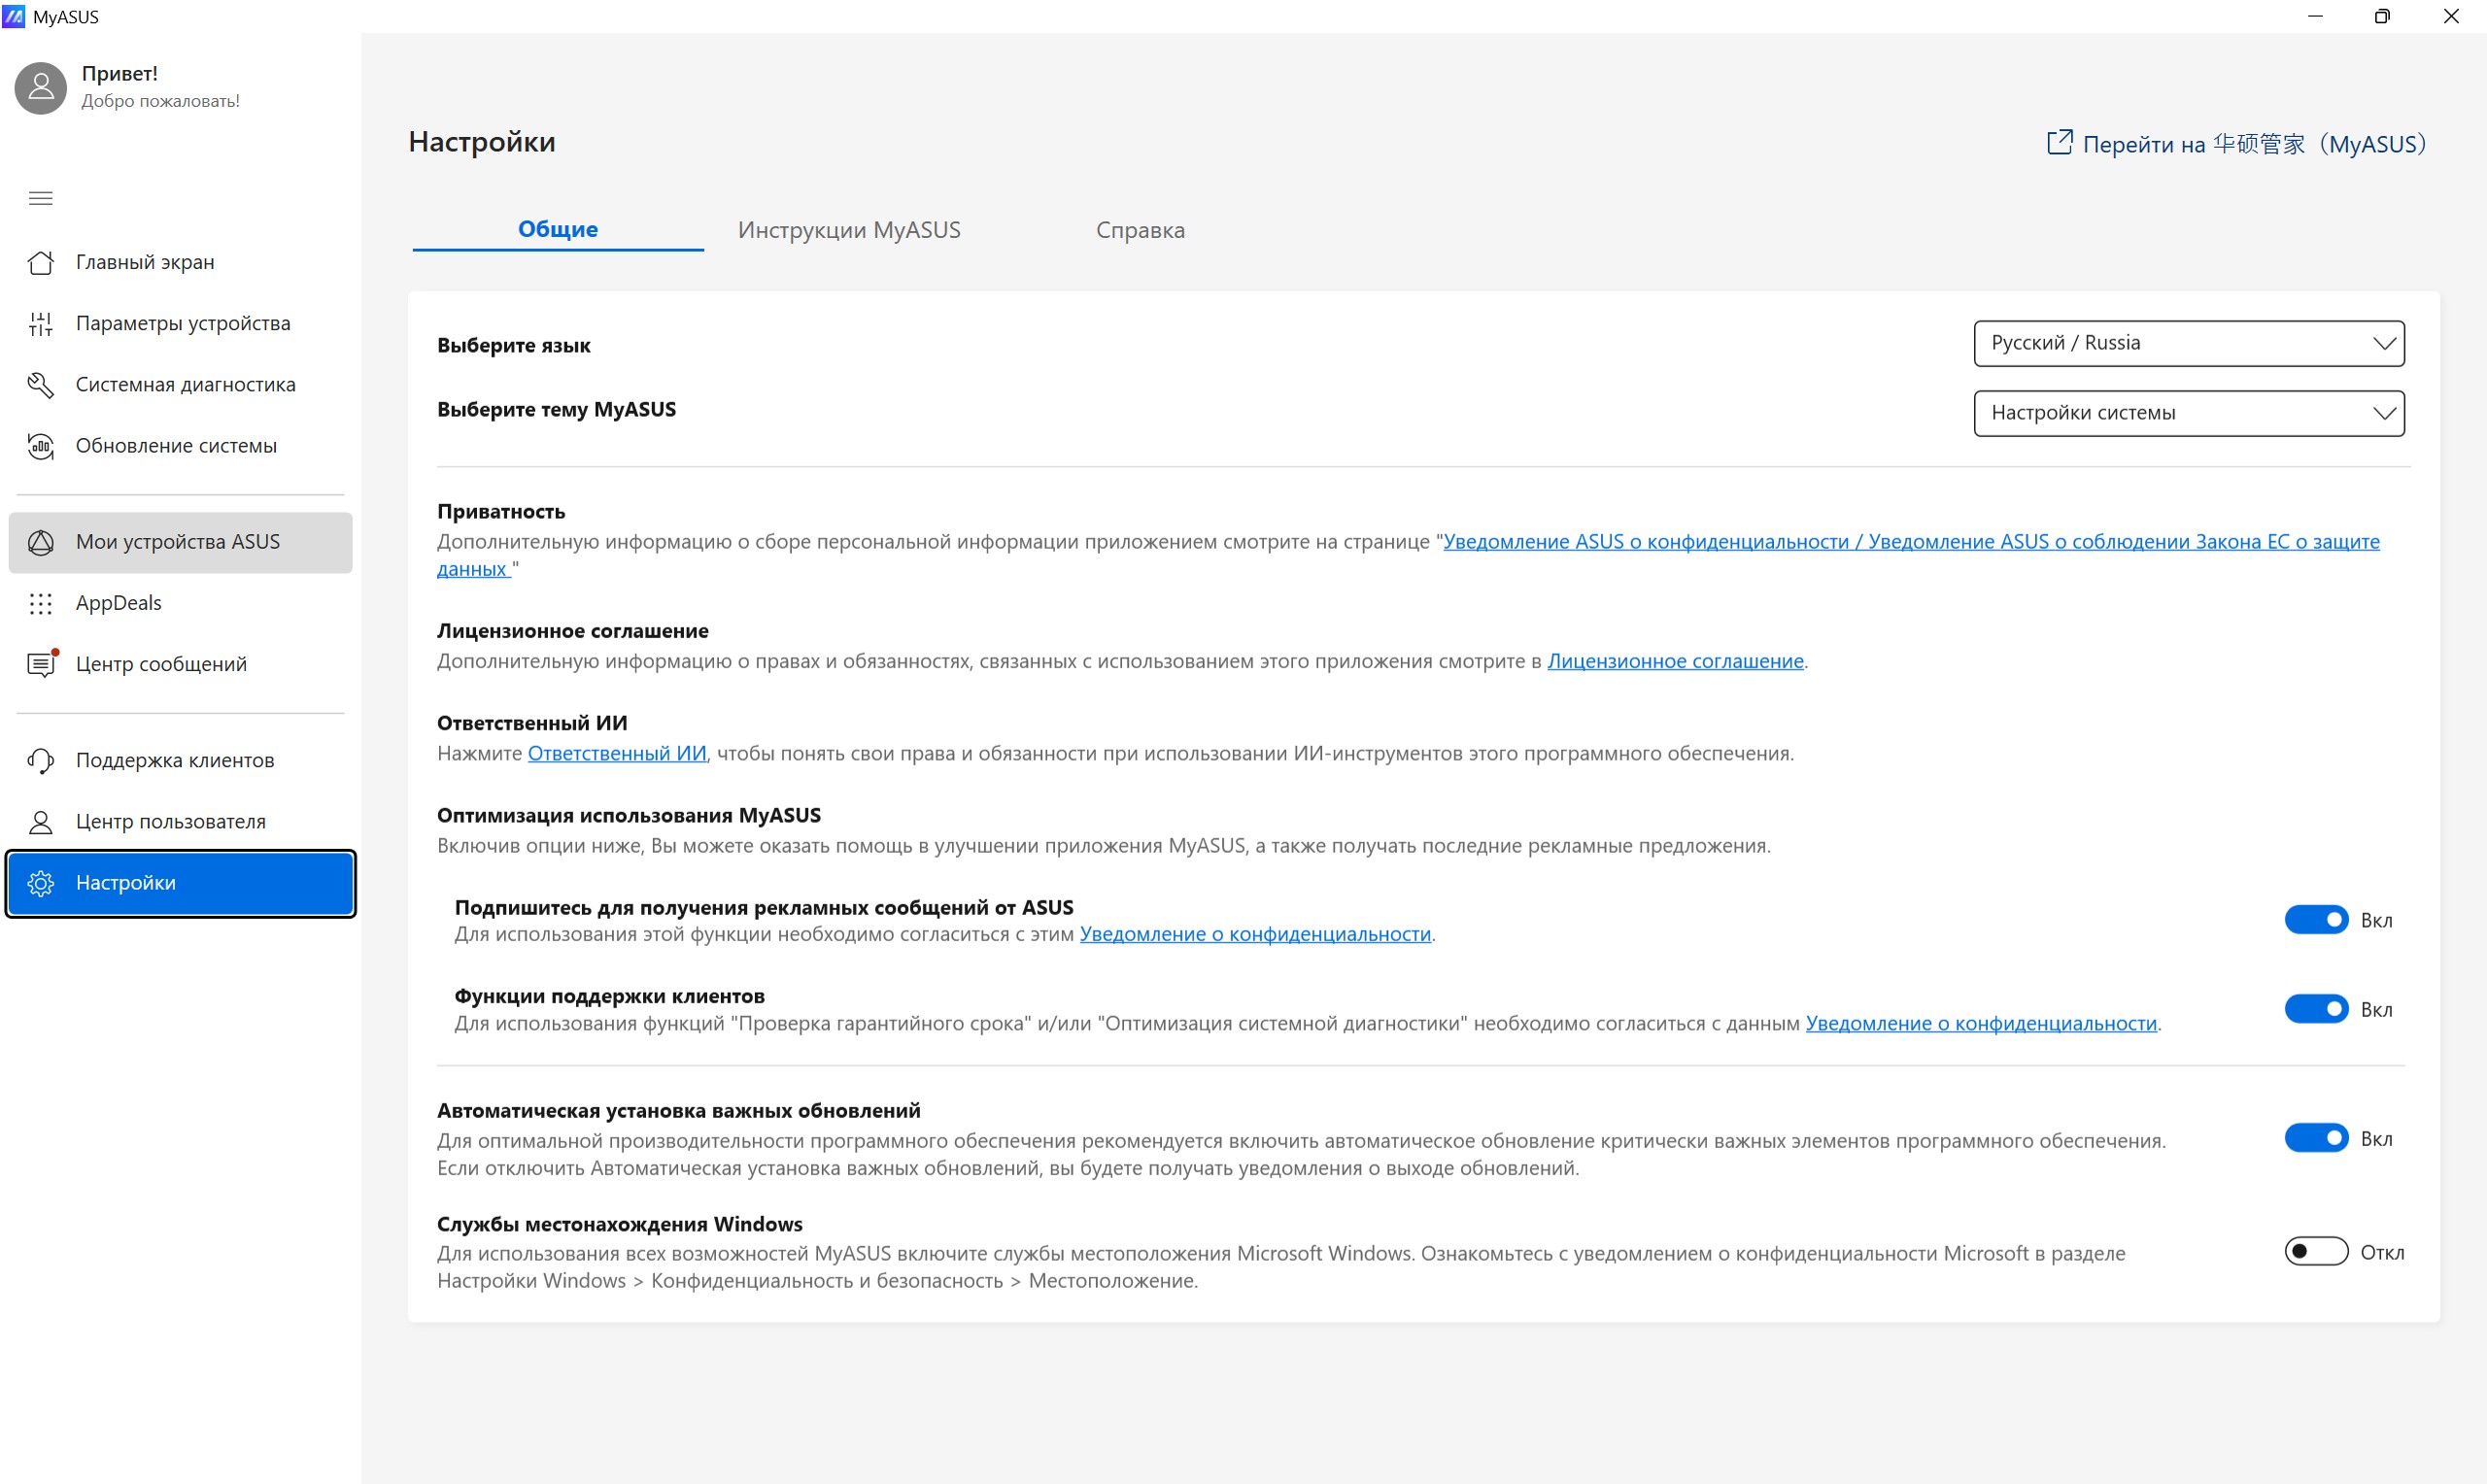
Task: Toggle Функции поддержки клиентов switch
Action: [x=2316, y=1009]
